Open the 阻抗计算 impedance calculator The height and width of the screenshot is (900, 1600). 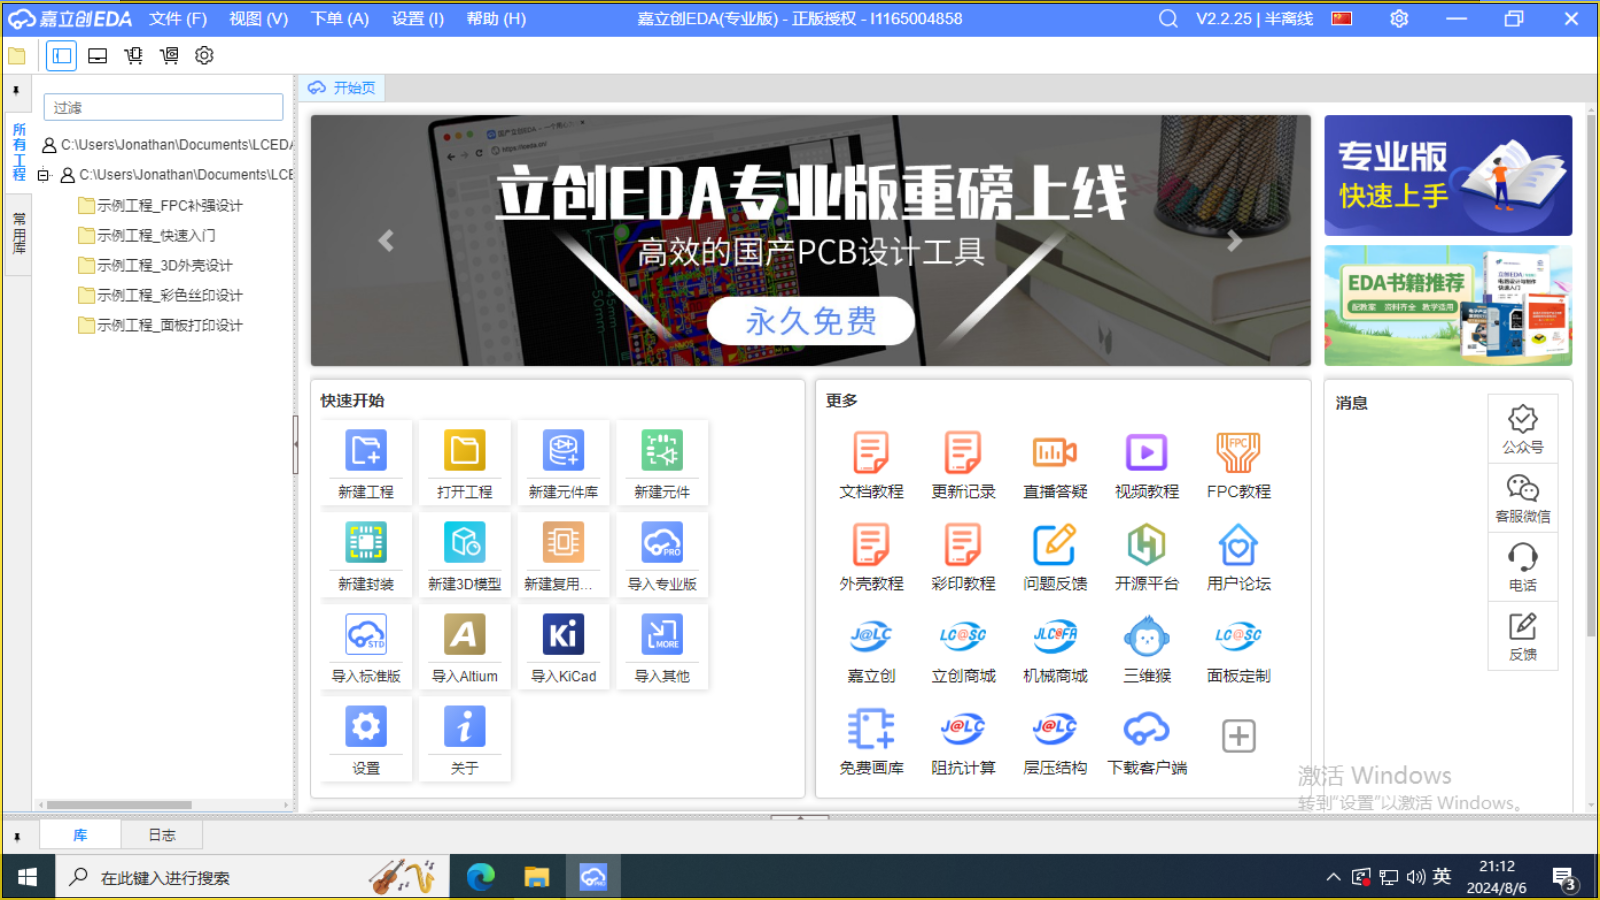pos(963,729)
